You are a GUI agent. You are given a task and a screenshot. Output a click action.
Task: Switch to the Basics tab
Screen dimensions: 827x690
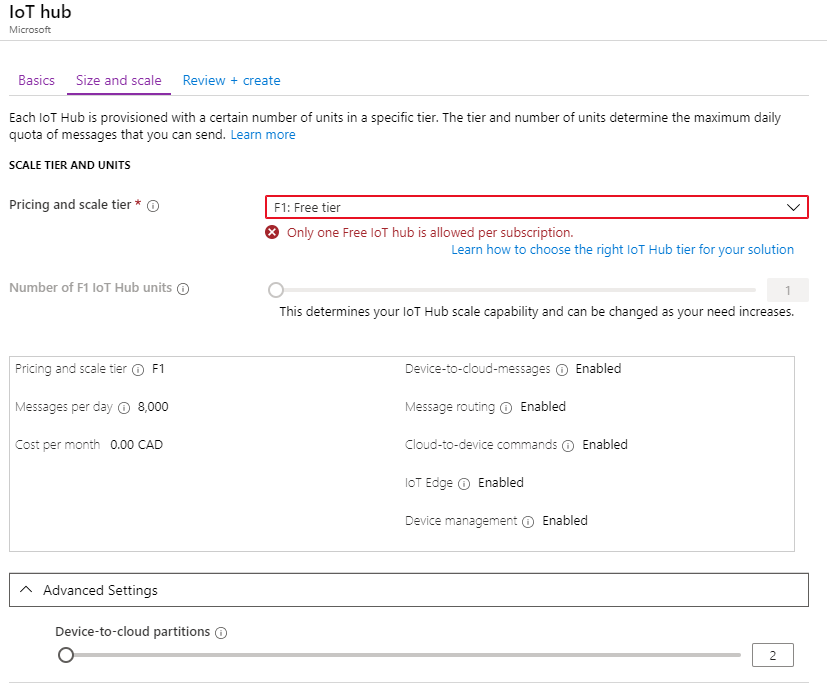(36, 80)
